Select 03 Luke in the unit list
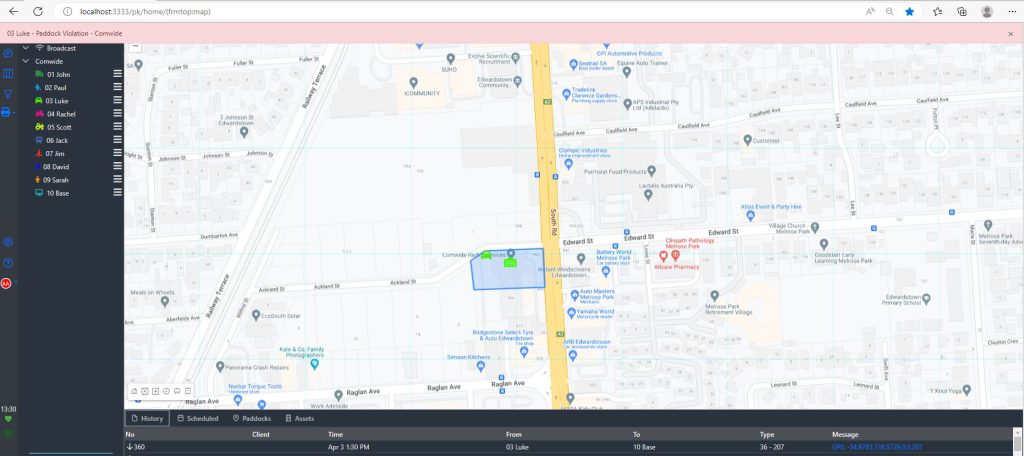The height and width of the screenshot is (456, 1024). point(57,101)
